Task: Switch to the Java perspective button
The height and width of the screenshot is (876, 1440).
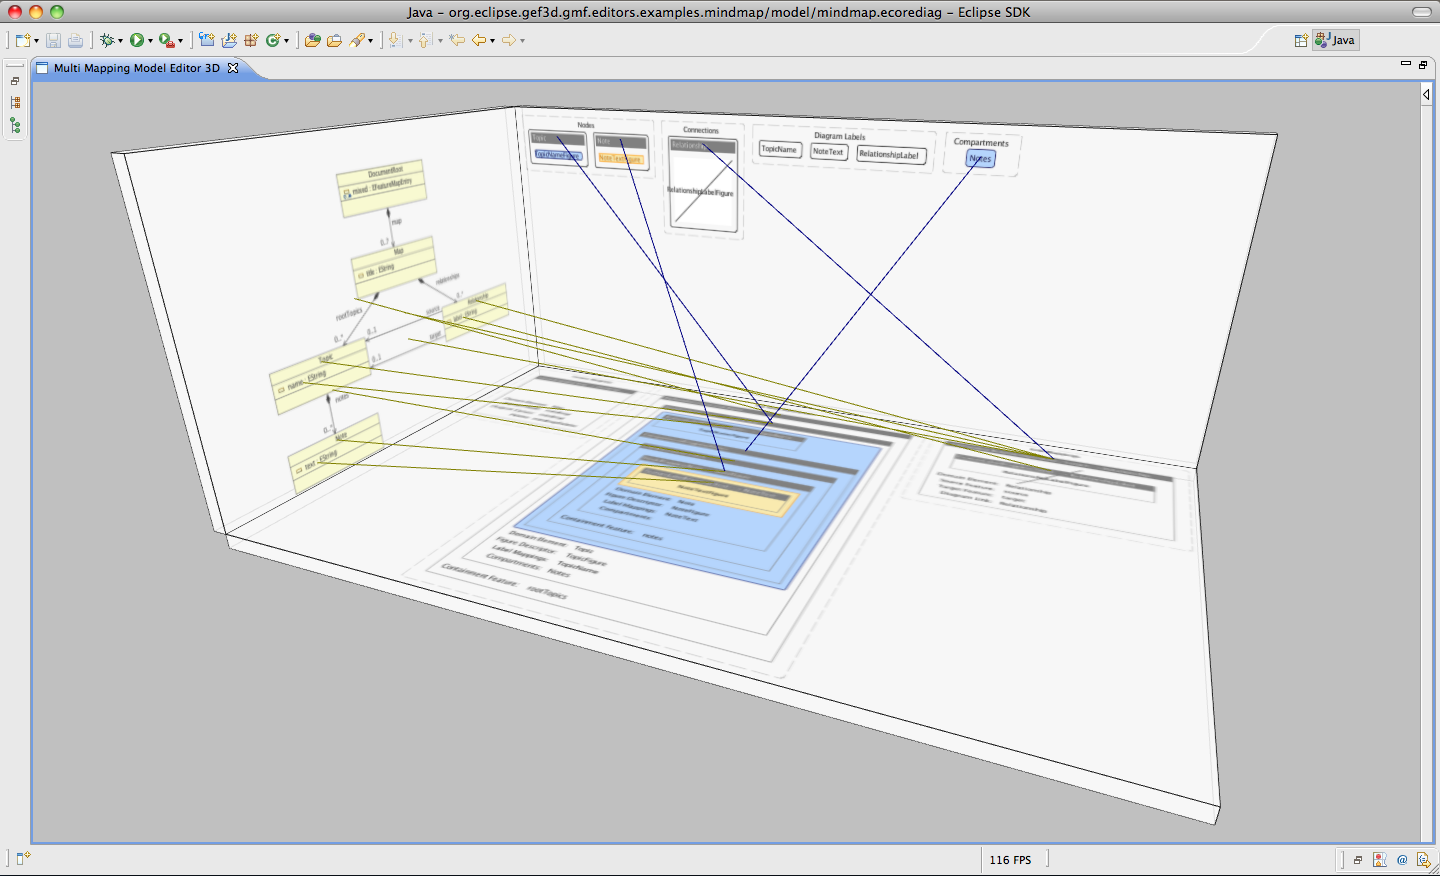Action: click(x=1335, y=40)
